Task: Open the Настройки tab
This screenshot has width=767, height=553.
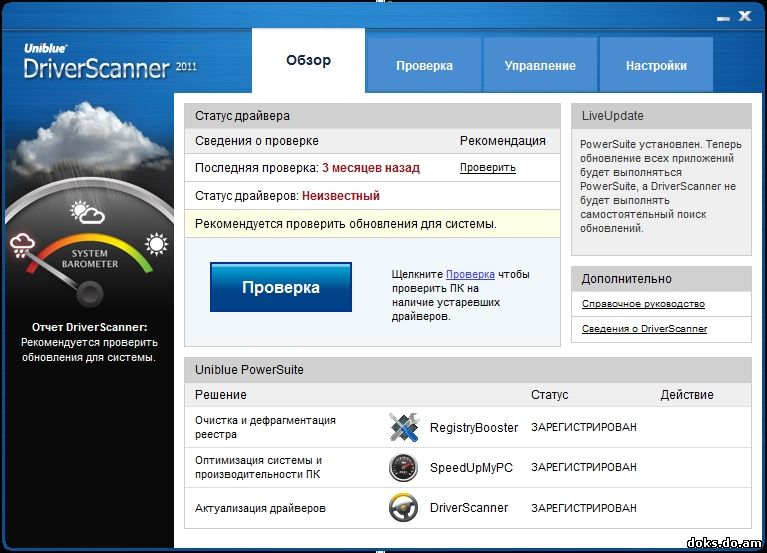Action: click(656, 66)
